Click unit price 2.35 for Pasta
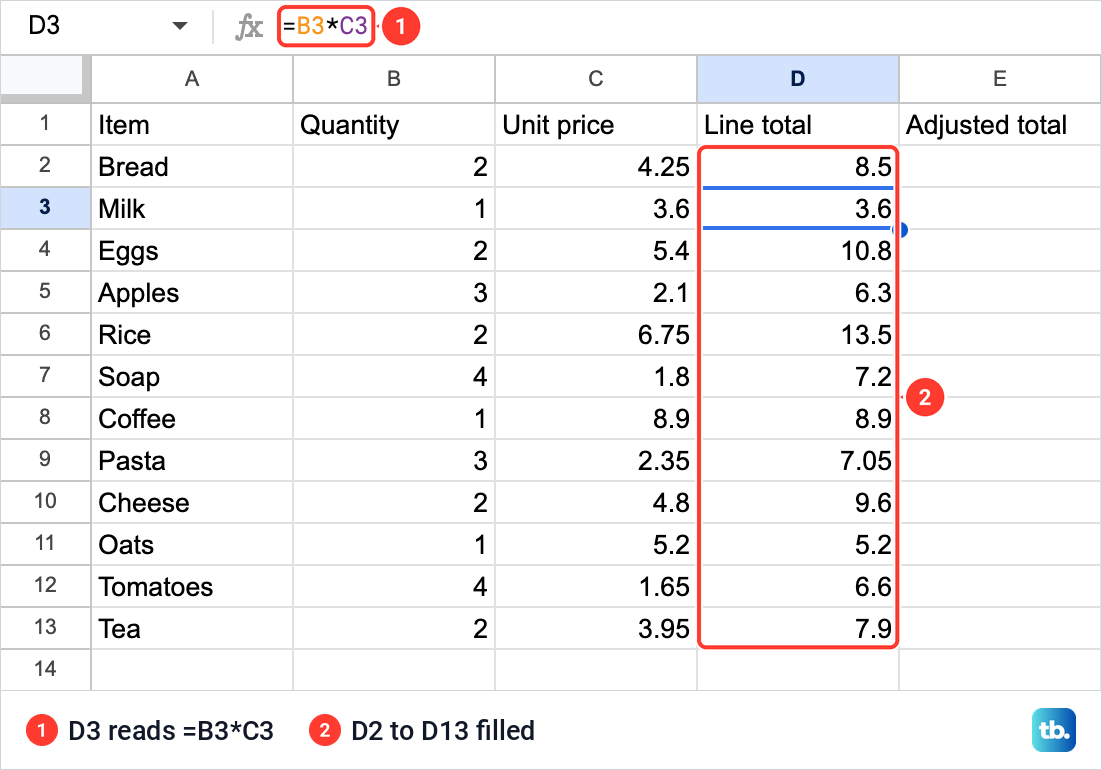The image size is (1102, 770). (x=596, y=460)
